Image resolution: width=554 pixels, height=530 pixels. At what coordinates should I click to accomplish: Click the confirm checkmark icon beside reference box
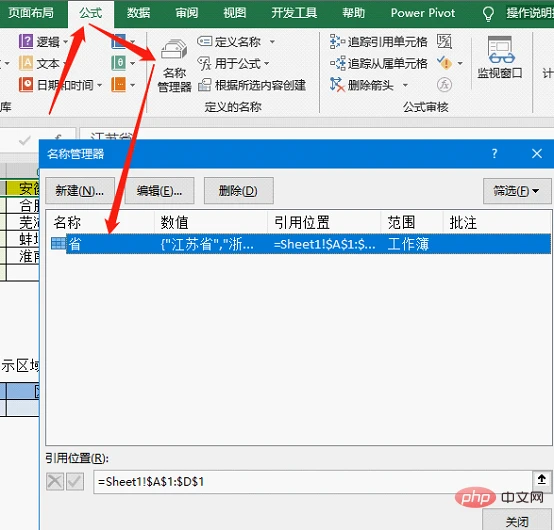[75, 481]
